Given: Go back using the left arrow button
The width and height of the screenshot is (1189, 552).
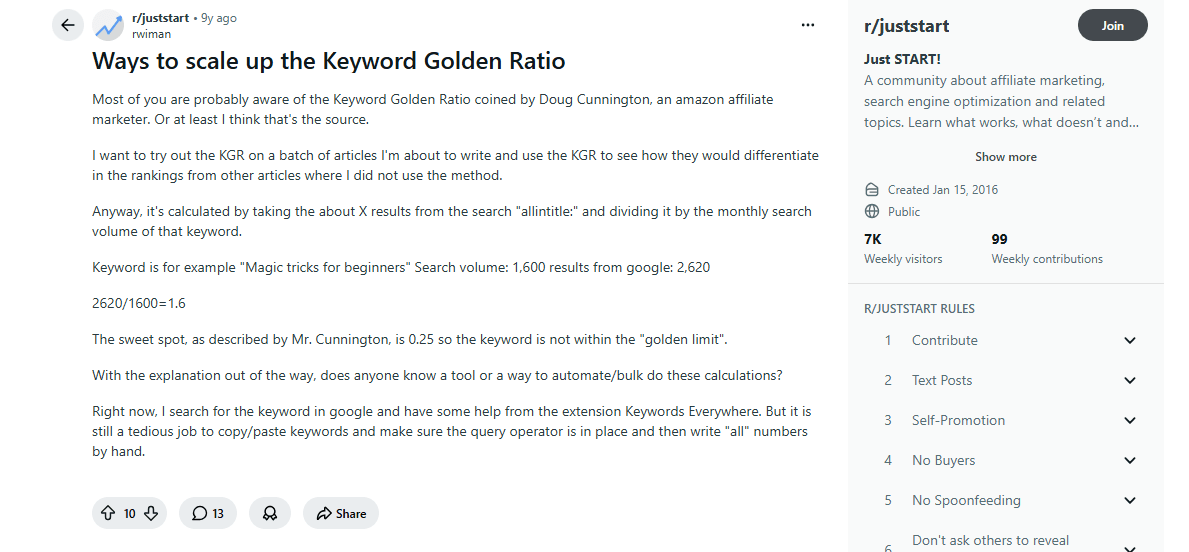Looking at the screenshot, I should coord(67,25).
